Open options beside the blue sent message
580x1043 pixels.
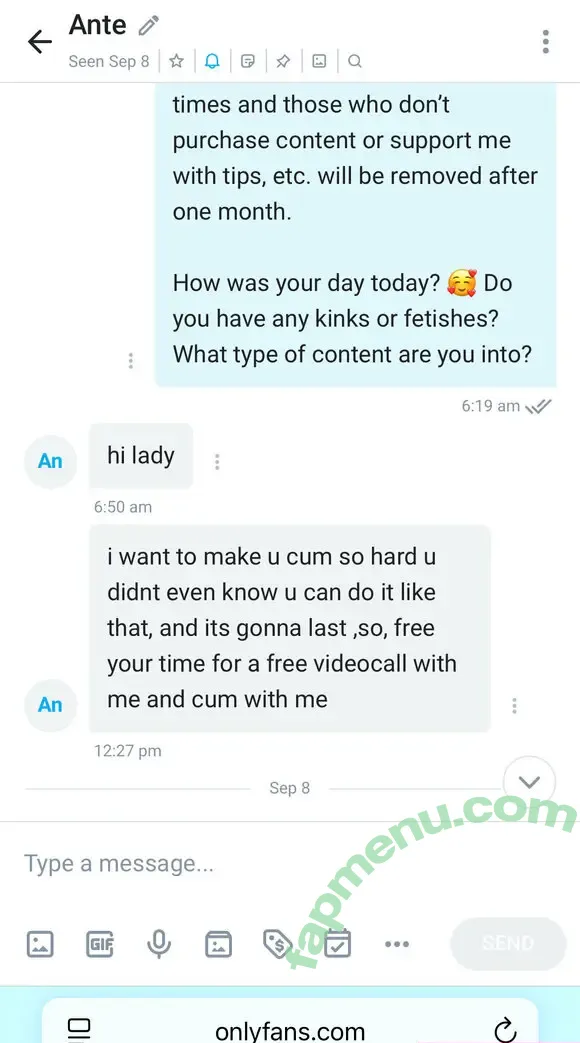(130, 361)
